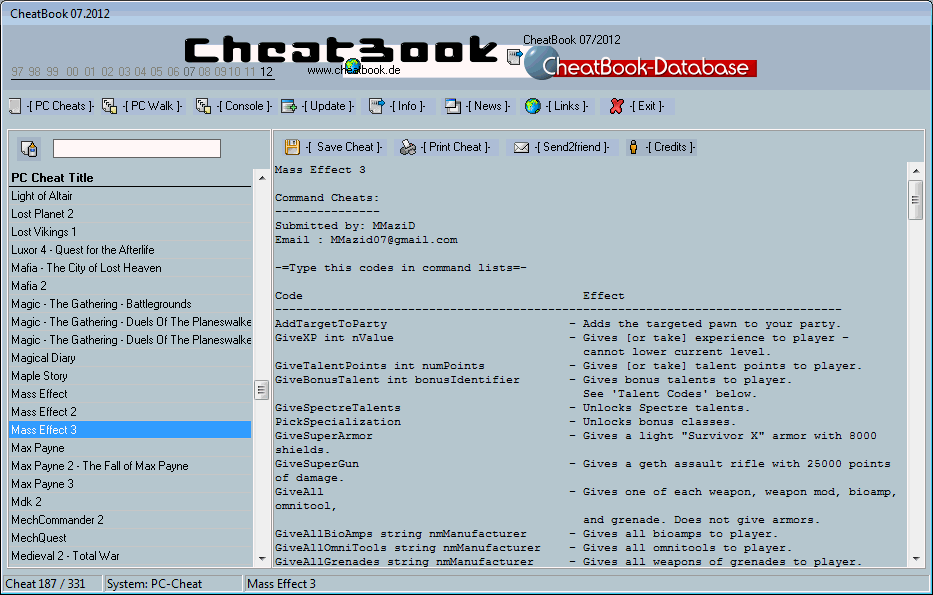Open the Update menu label
The image size is (933, 595).
[x=328, y=107]
